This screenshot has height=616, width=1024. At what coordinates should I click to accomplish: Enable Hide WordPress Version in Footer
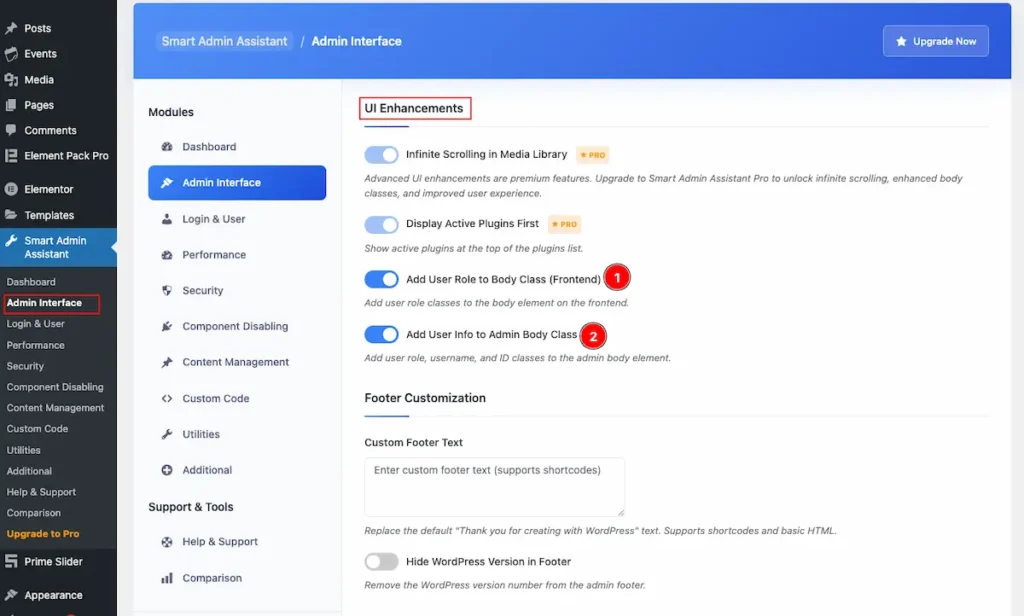pyautogui.click(x=381, y=562)
